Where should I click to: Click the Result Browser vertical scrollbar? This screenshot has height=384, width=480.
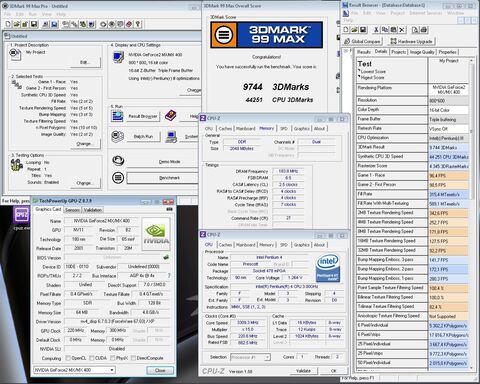point(471,213)
